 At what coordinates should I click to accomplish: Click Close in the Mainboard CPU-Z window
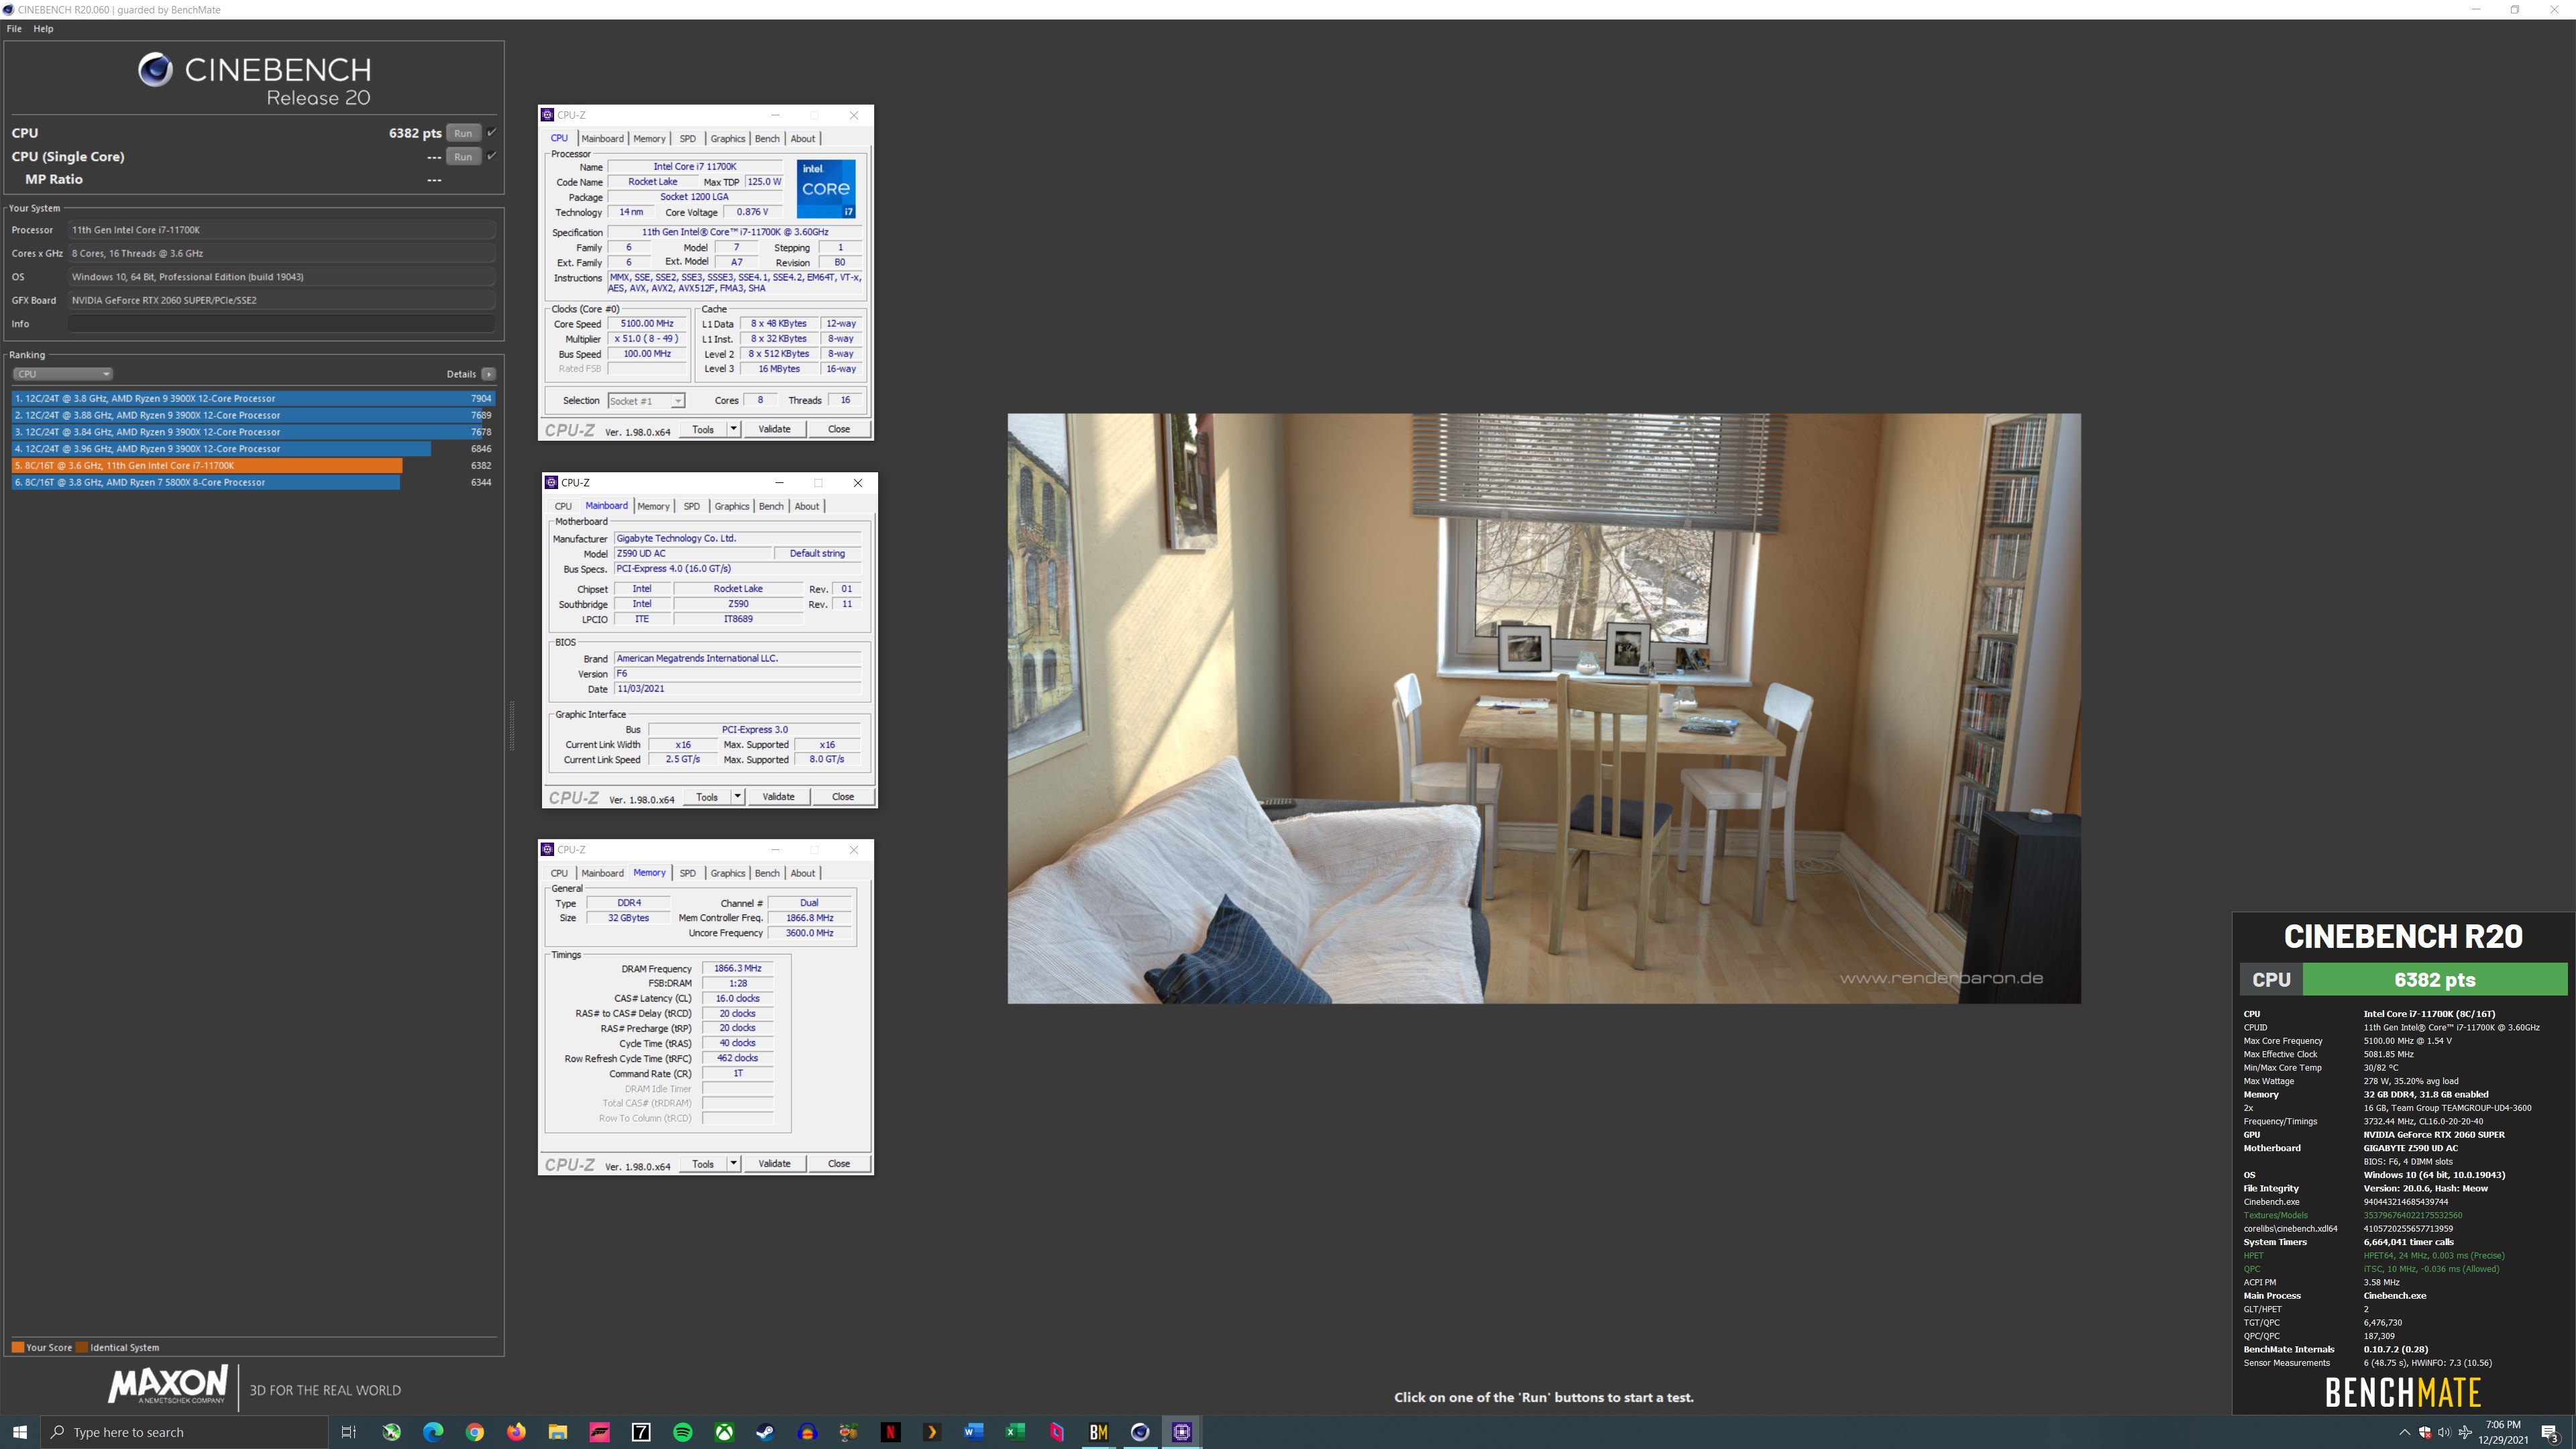point(843,797)
